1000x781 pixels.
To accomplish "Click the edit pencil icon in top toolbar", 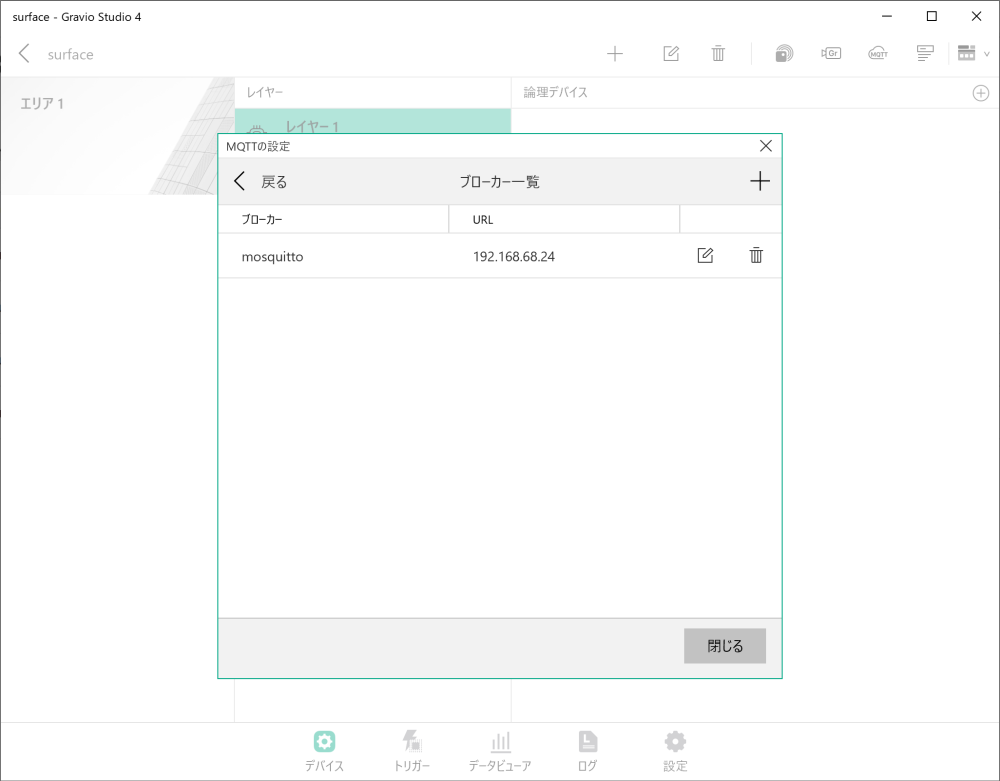I will point(671,52).
